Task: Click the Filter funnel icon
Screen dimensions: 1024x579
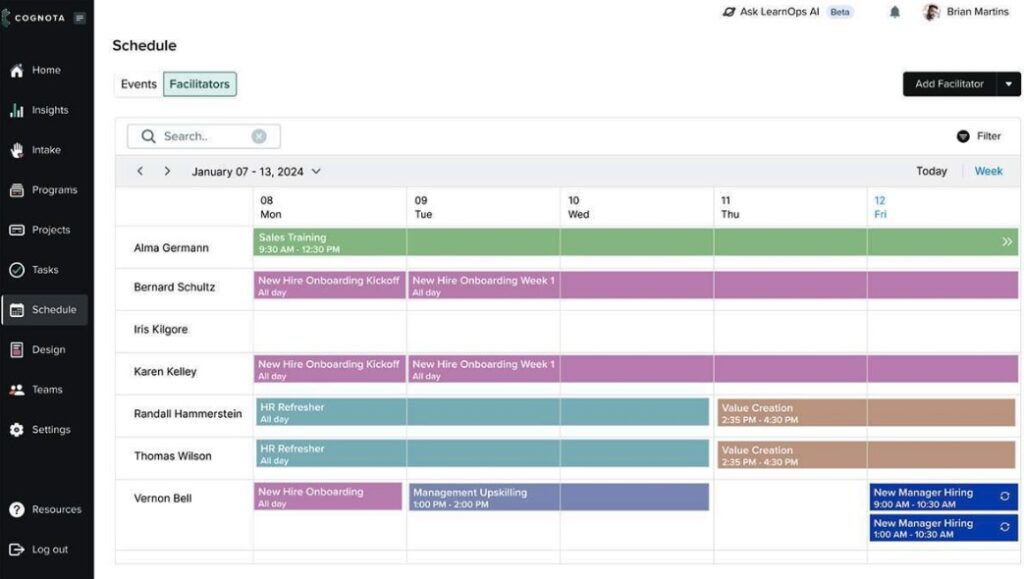Action: 963,136
